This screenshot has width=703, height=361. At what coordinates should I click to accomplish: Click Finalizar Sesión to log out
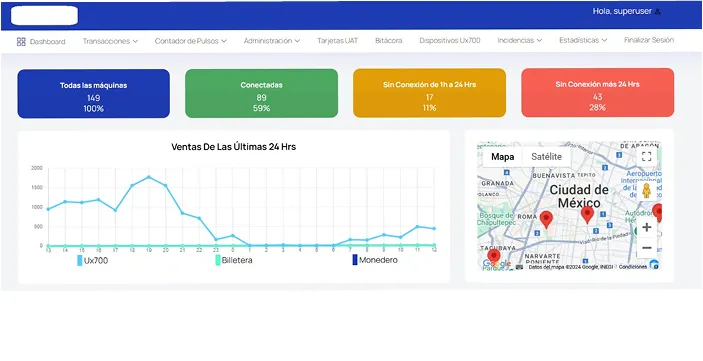click(x=649, y=40)
